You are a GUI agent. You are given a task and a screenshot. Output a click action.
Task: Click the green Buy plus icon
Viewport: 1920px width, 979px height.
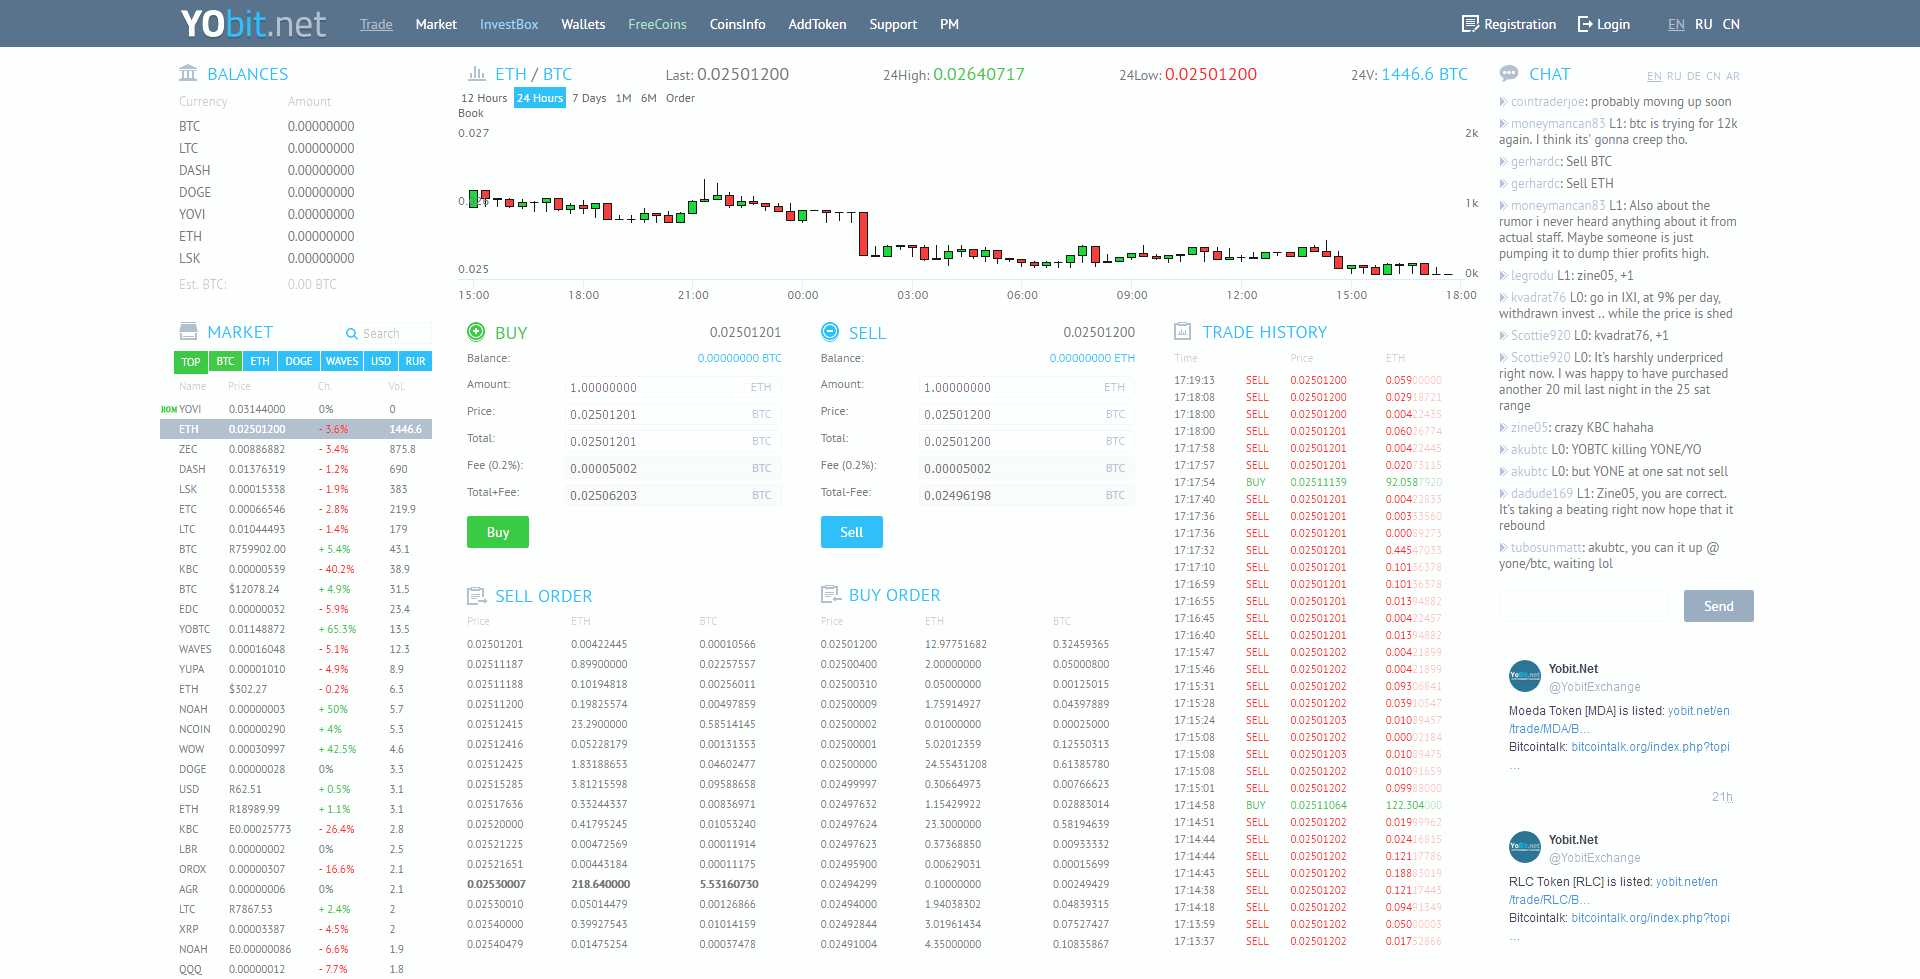(x=476, y=332)
